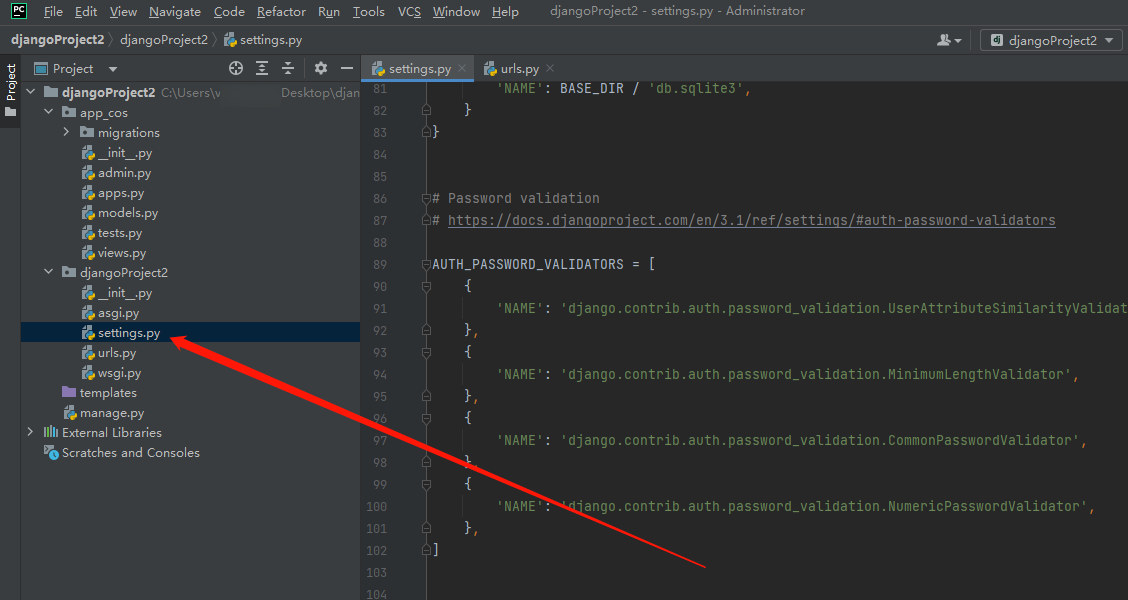Close the urls.py editor tab

coord(551,68)
